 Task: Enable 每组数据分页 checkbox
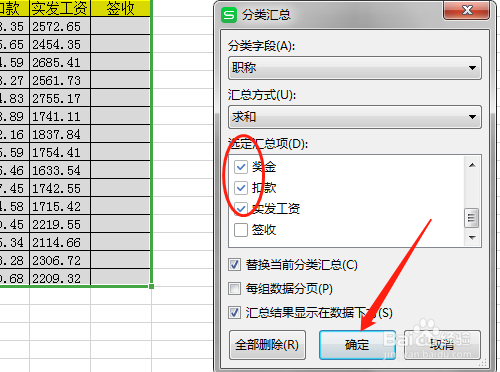[x=234, y=289]
